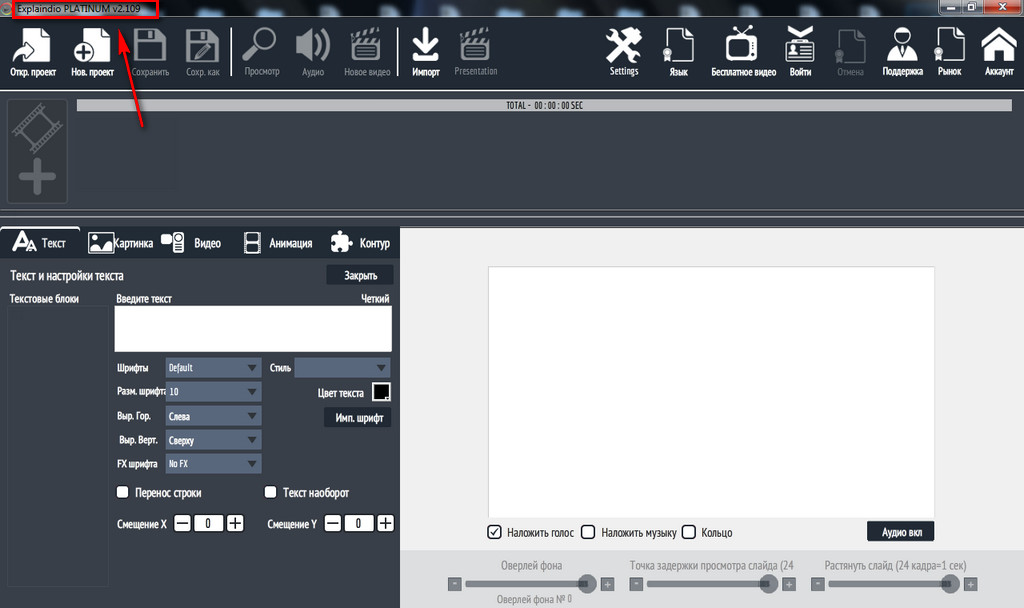Toggle the Перенос строки option
This screenshot has height=608, width=1024.
click(x=123, y=491)
